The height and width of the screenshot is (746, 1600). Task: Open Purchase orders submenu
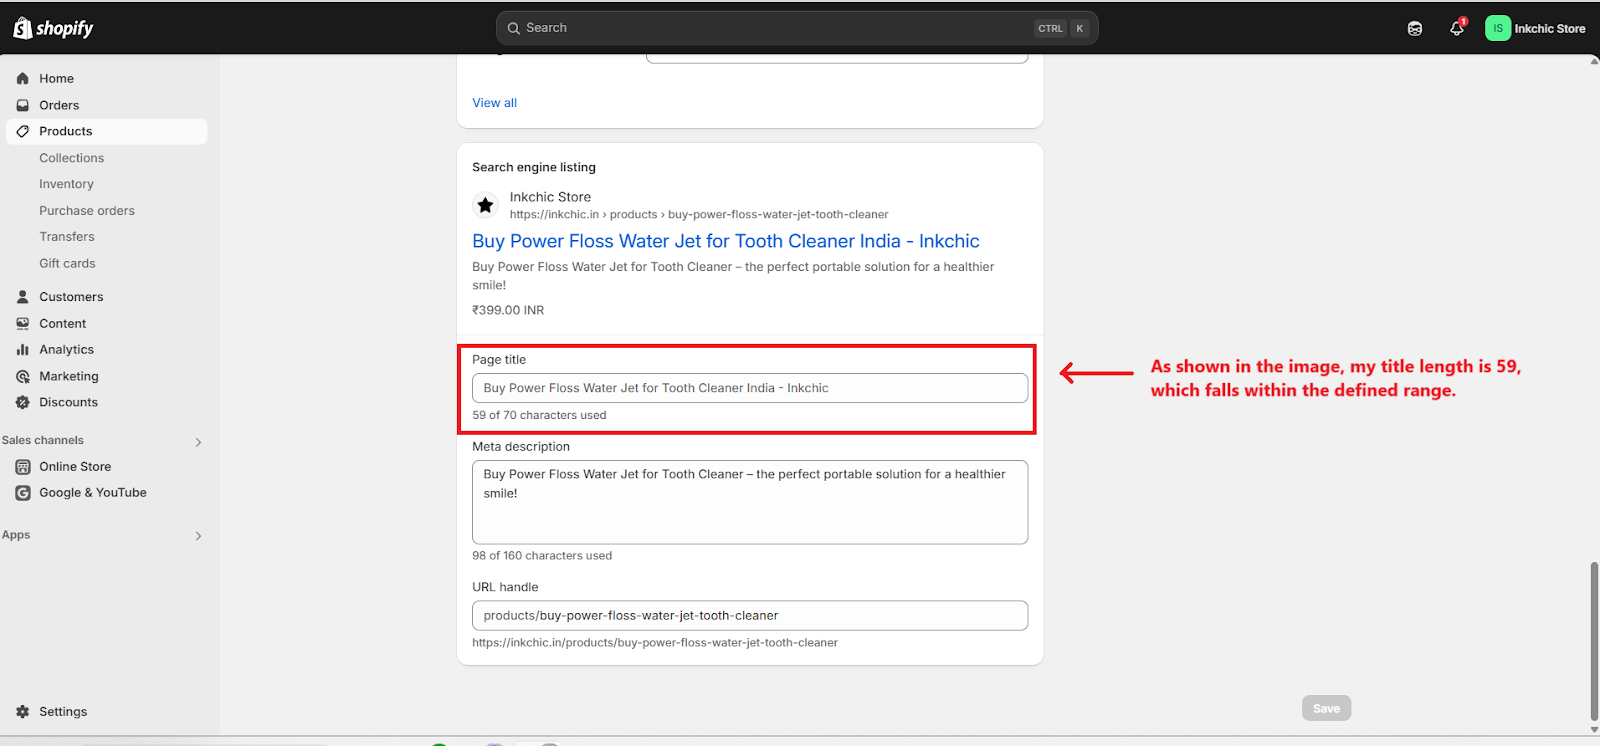click(87, 211)
